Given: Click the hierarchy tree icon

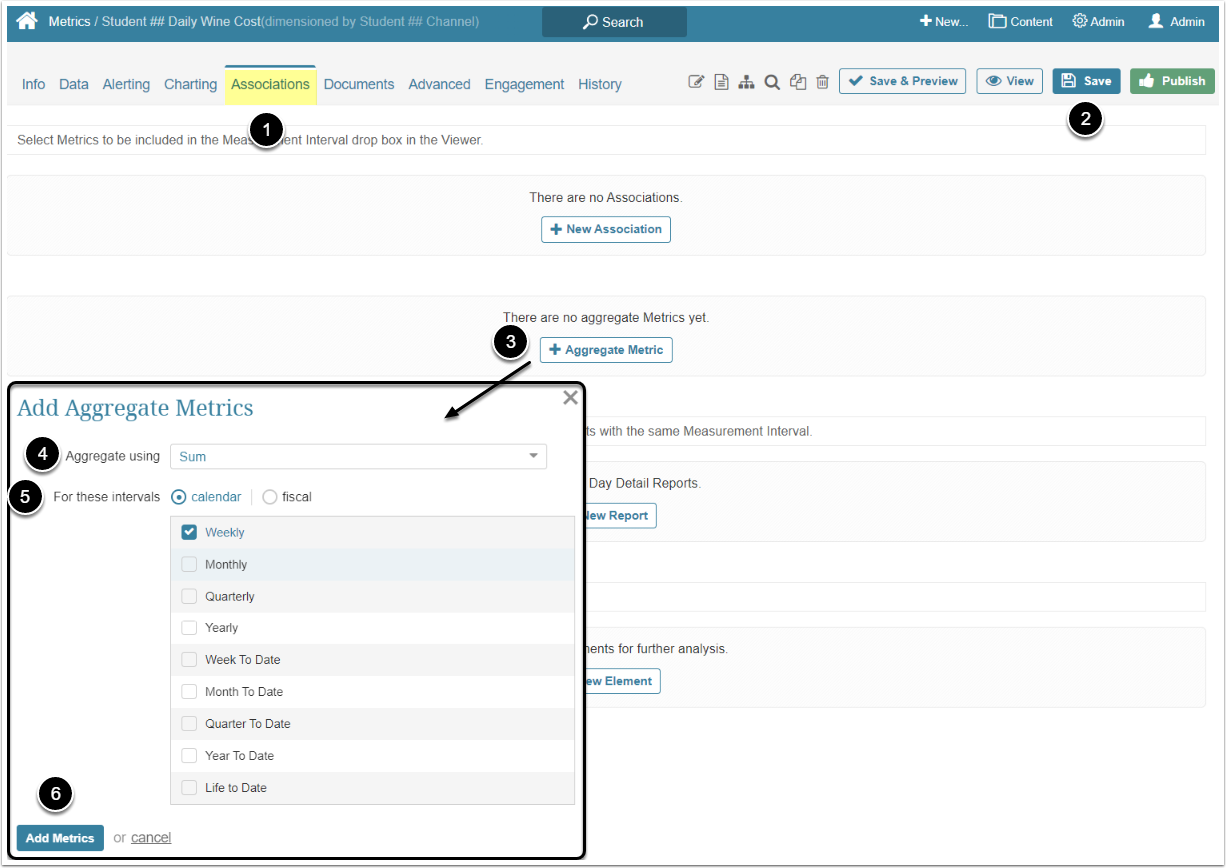Looking at the screenshot, I should tap(746, 82).
